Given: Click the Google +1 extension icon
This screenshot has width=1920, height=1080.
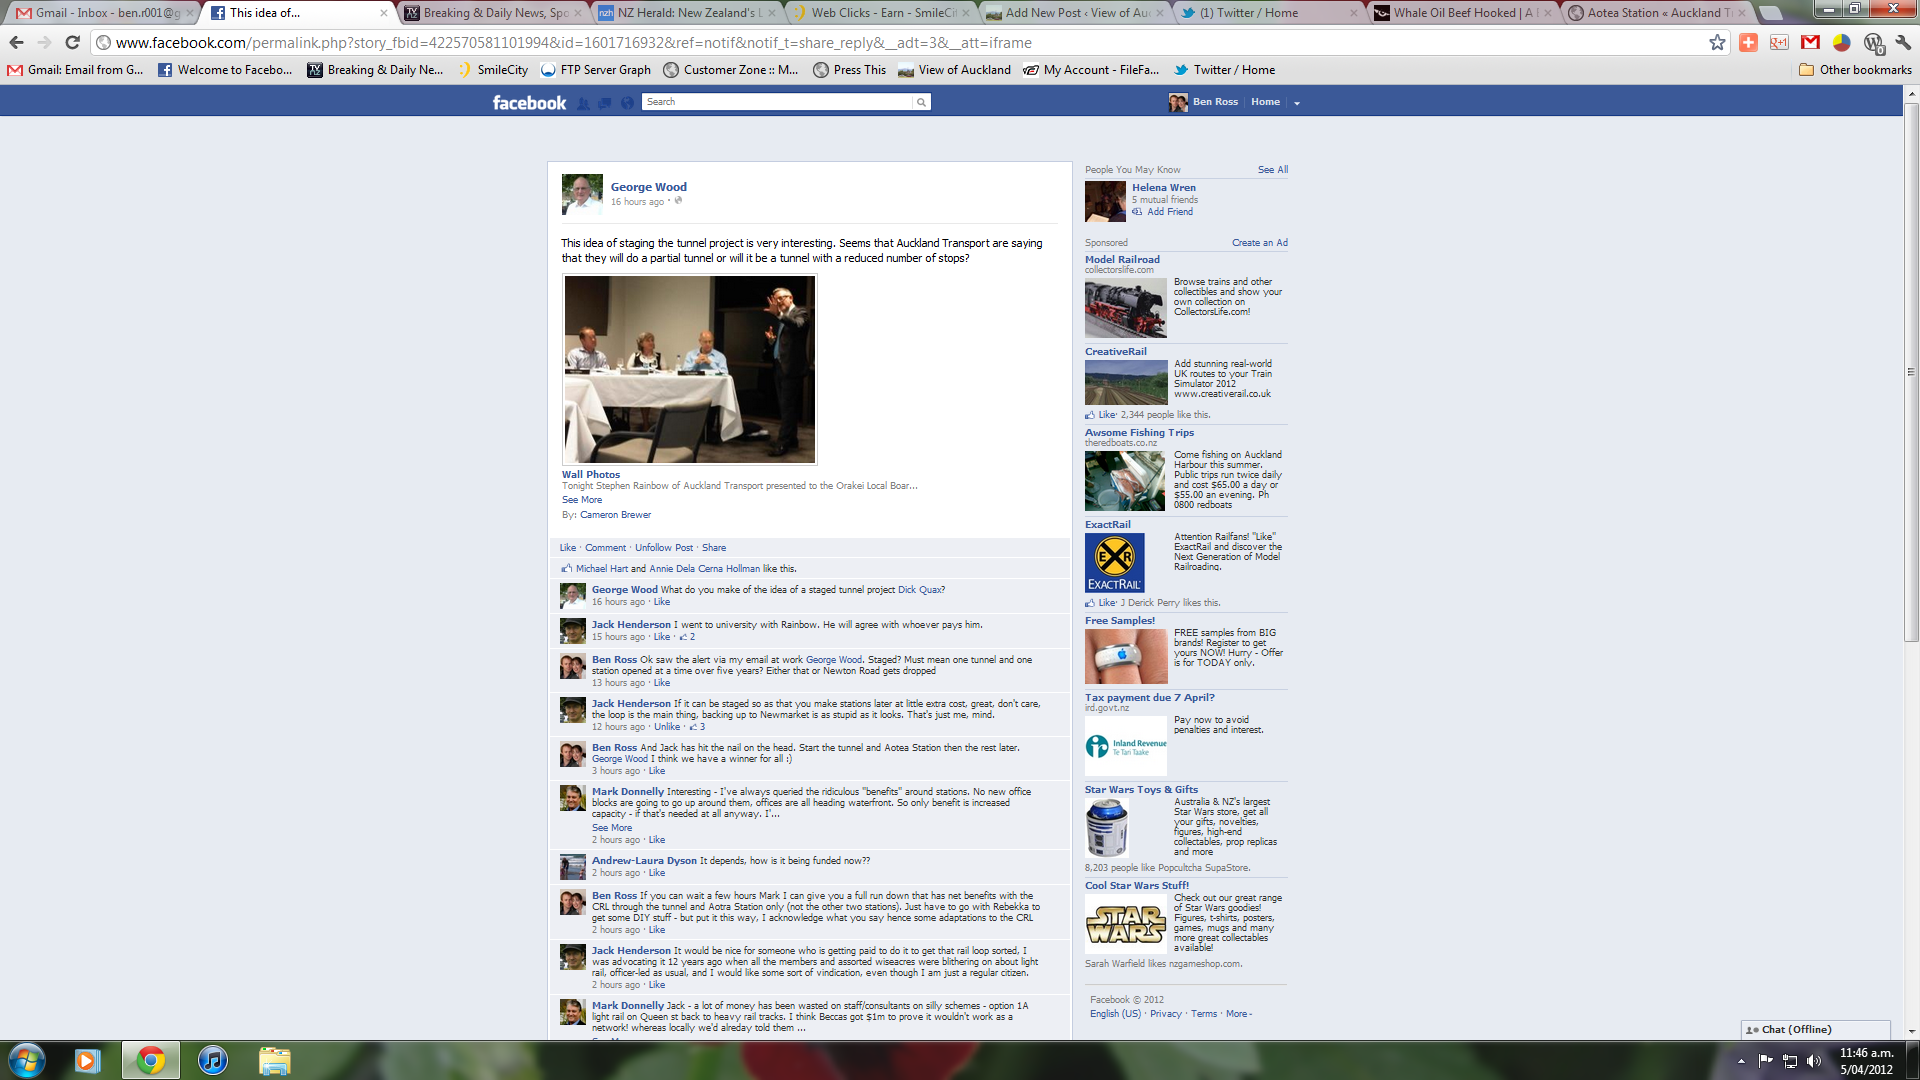Looking at the screenshot, I should click(x=1779, y=42).
